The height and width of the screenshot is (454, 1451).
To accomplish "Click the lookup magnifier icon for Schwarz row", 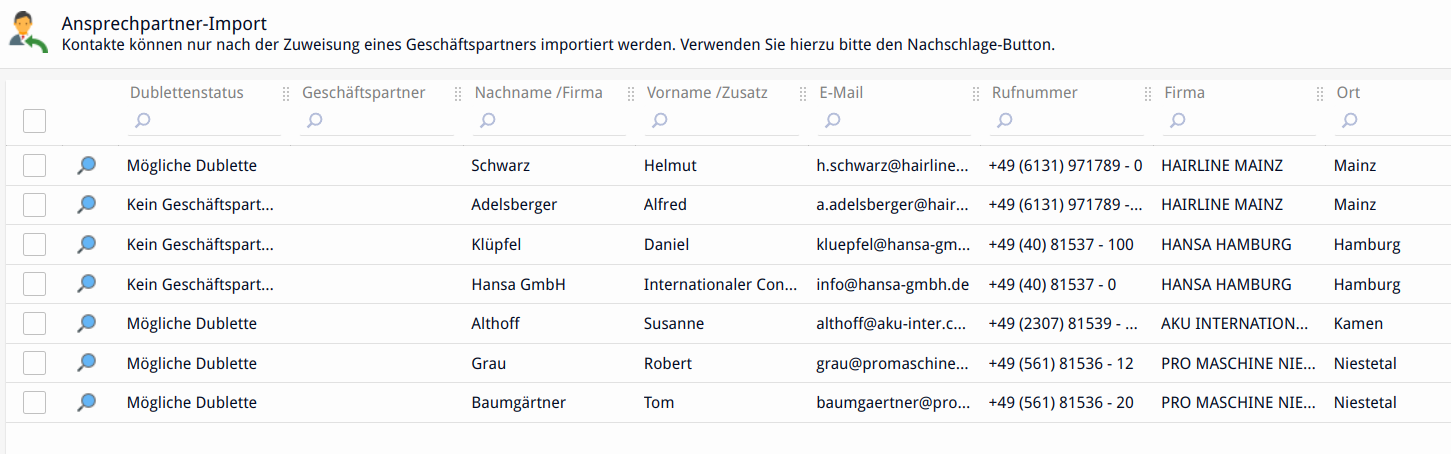I will pos(87,166).
